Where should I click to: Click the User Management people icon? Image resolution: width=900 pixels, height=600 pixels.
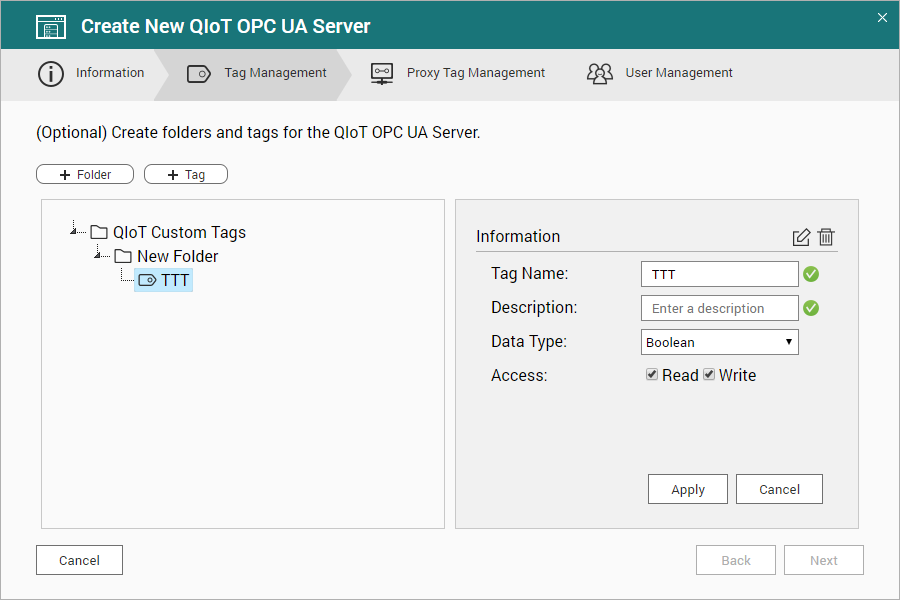[x=600, y=74]
